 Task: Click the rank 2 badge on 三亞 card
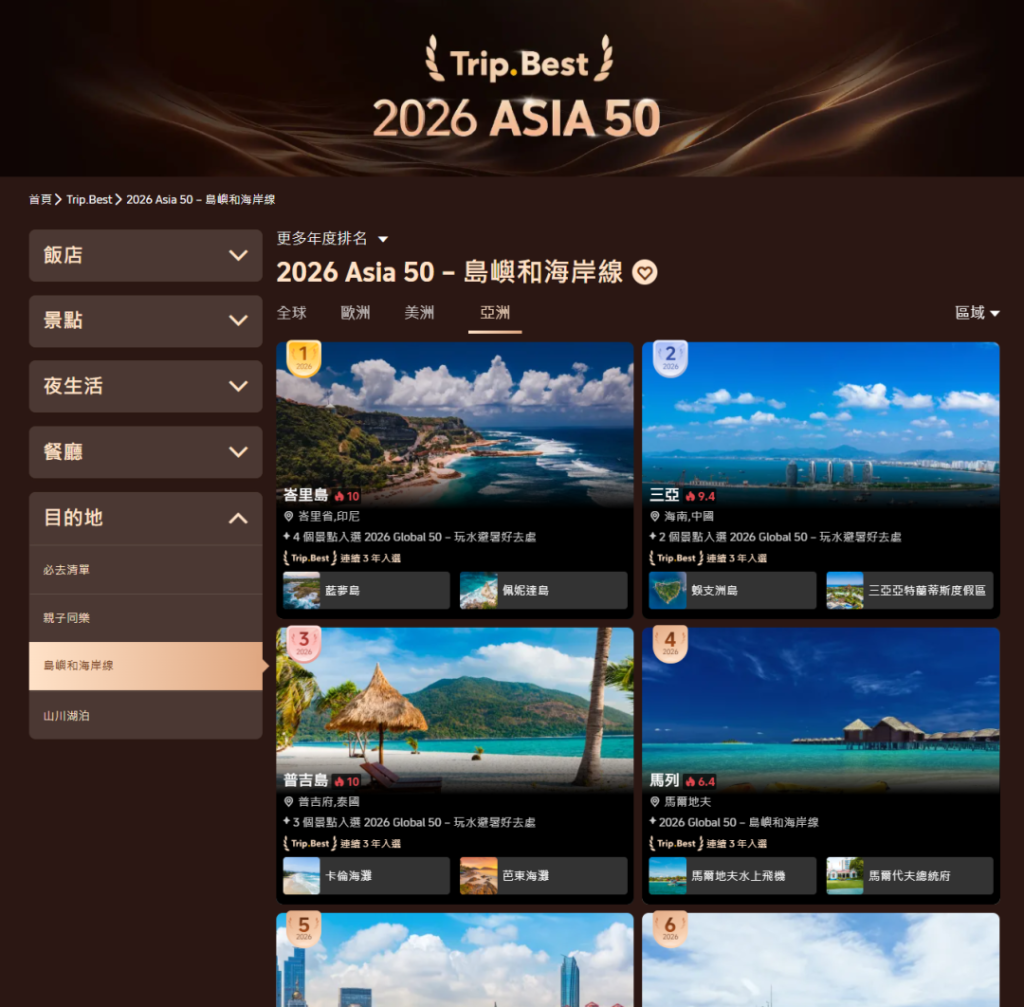pyautogui.click(x=670, y=359)
